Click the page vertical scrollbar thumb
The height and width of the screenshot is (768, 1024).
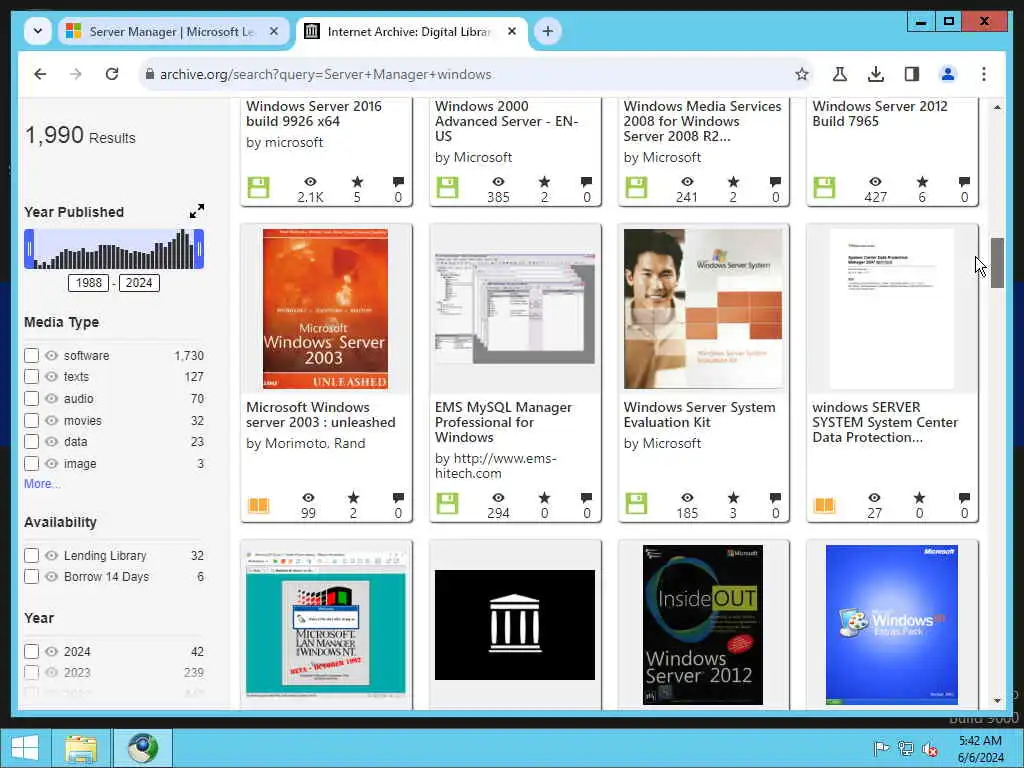click(x=997, y=263)
